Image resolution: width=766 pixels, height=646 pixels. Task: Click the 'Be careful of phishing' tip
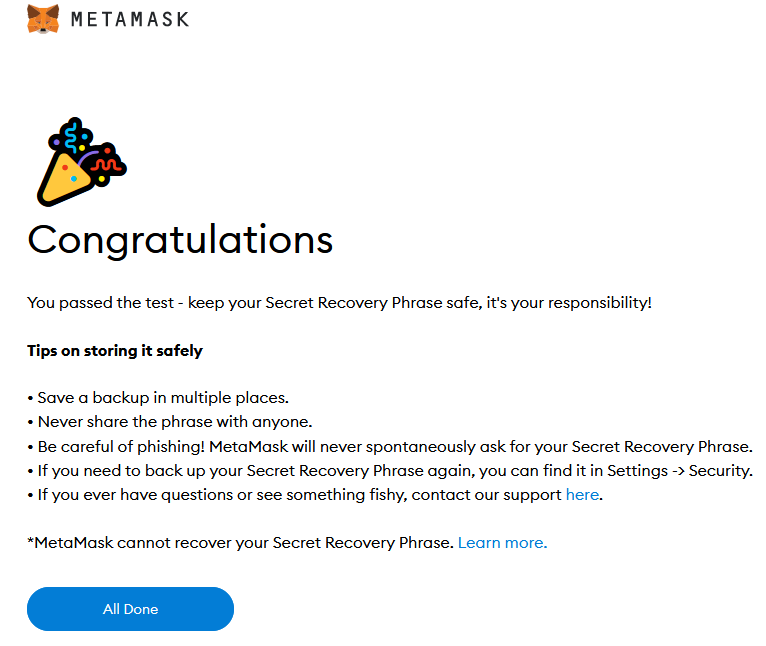click(x=390, y=447)
